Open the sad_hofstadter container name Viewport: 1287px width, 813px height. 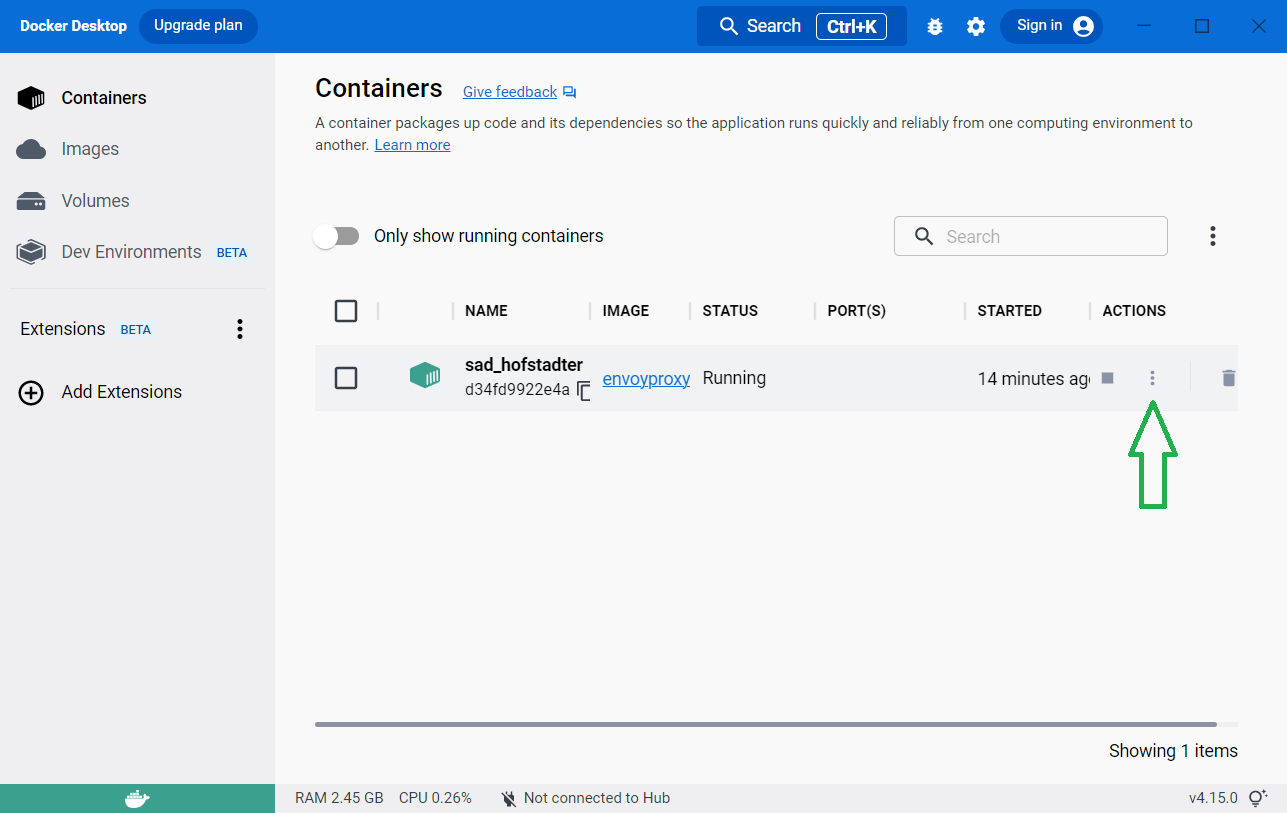pyautogui.click(x=524, y=365)
